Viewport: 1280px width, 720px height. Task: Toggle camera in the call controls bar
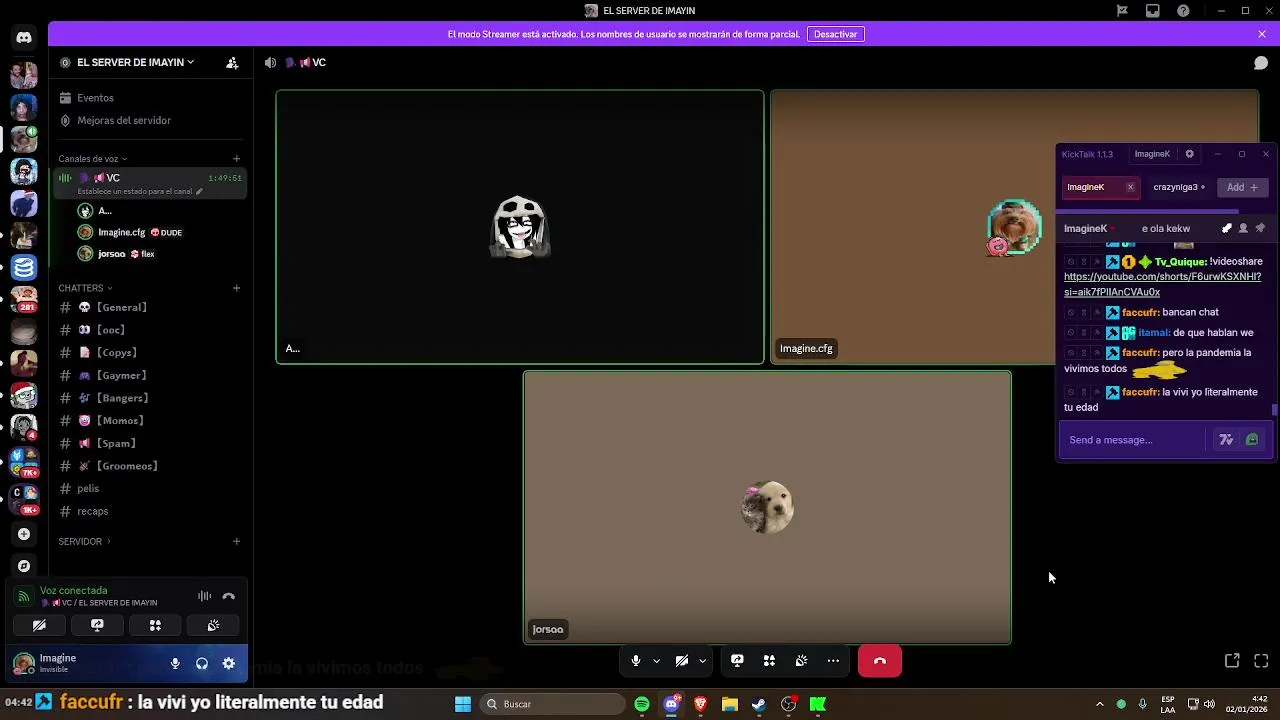(682, 661)
